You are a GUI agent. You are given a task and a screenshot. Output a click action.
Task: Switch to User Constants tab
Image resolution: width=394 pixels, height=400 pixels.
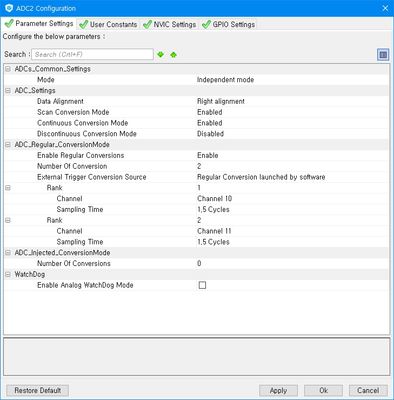pos(109,24)
